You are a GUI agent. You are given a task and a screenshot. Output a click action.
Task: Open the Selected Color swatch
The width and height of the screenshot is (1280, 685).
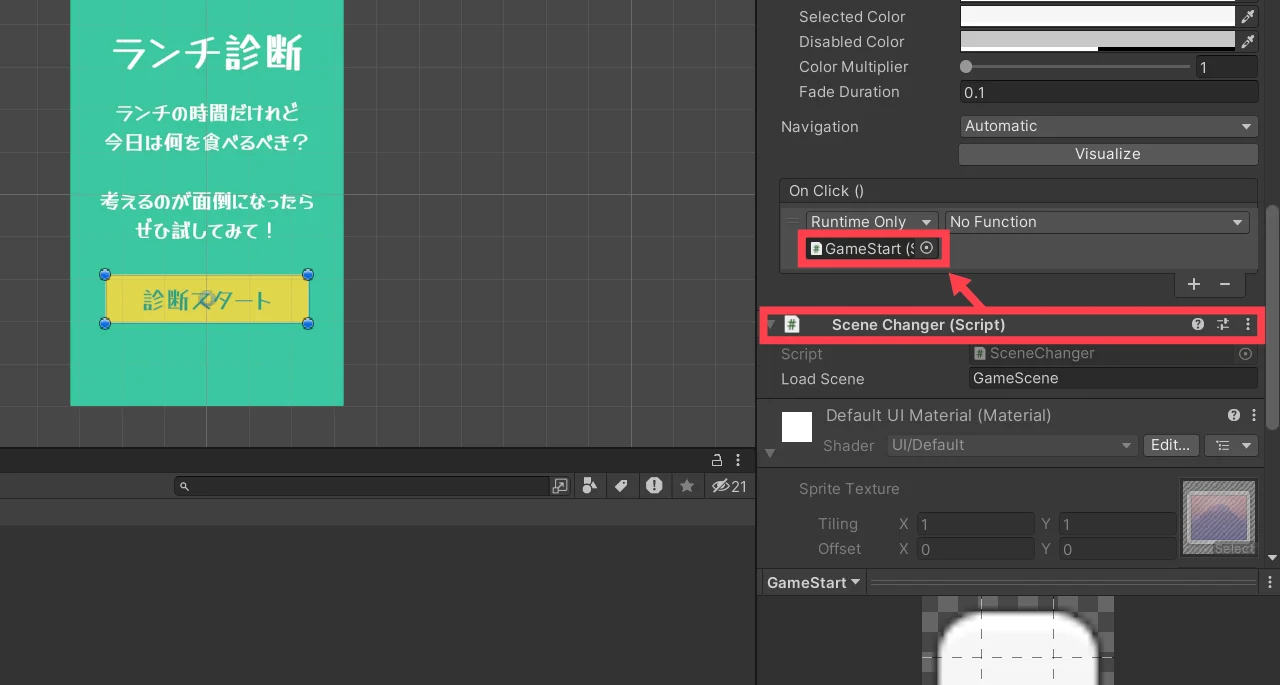(1098, 17)
